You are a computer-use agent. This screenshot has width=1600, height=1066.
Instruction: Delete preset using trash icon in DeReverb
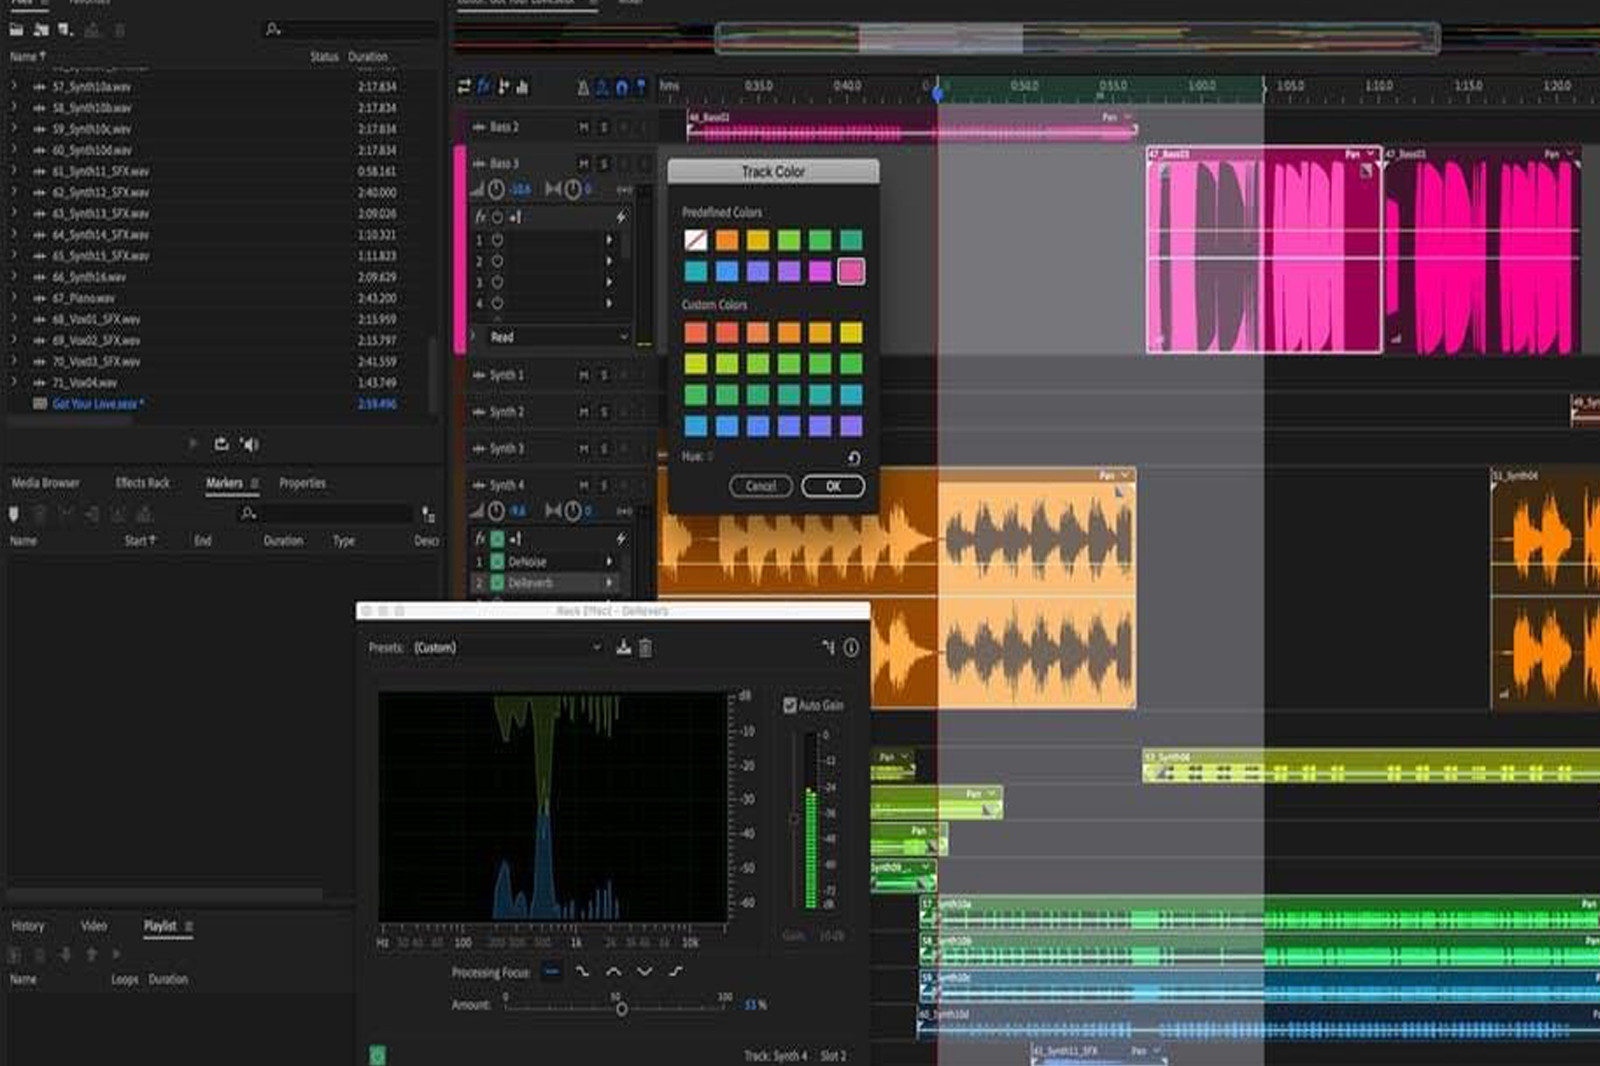[646, 648]
